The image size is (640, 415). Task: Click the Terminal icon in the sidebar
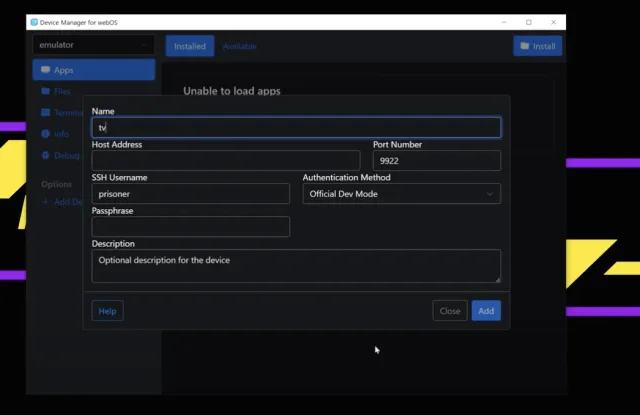pyautogui.click(x=45, y=112)
